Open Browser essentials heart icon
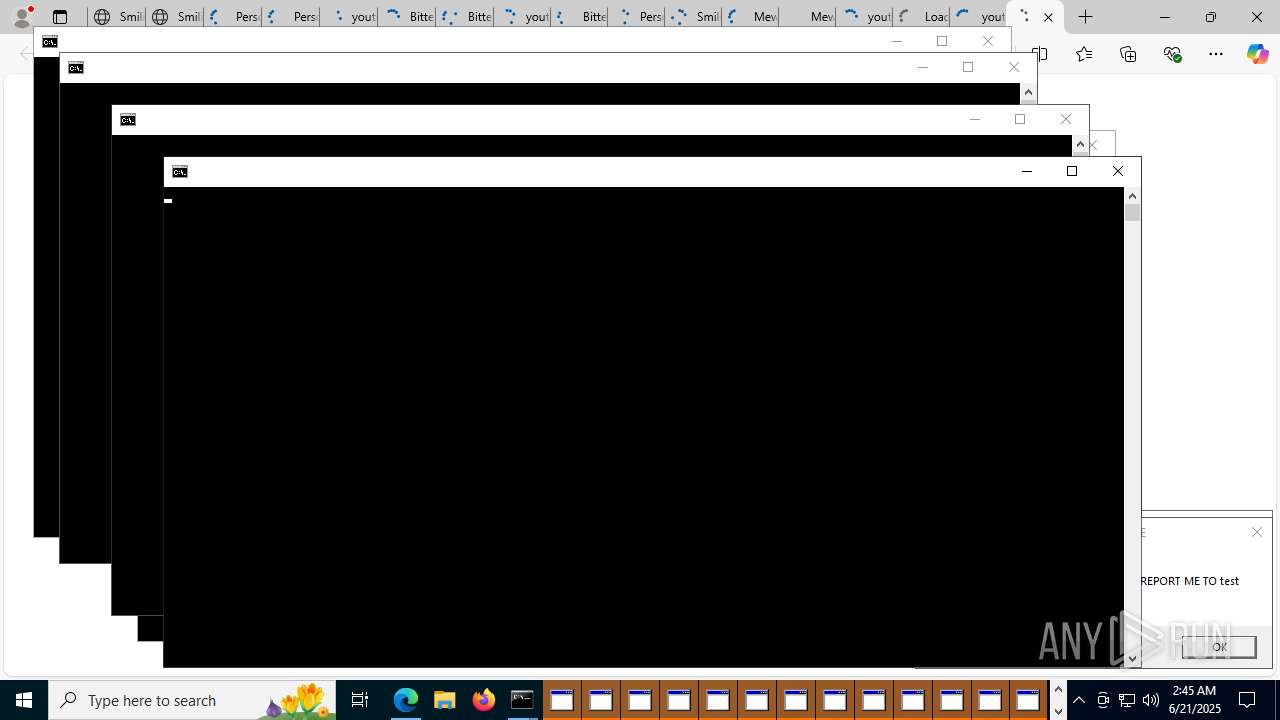Viewport: 1280px width, 720px height. (1172, 54)
